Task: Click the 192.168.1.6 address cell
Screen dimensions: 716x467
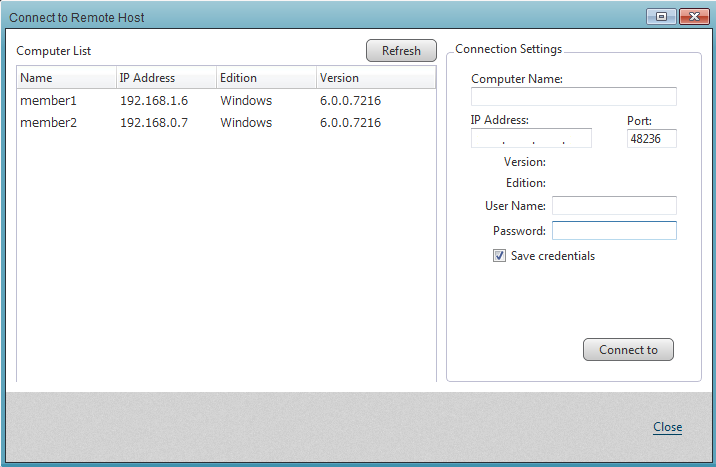Action: coord(154,101)
